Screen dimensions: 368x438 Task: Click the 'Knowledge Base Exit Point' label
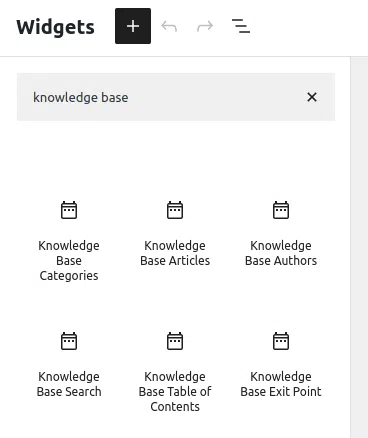[281, 384]
